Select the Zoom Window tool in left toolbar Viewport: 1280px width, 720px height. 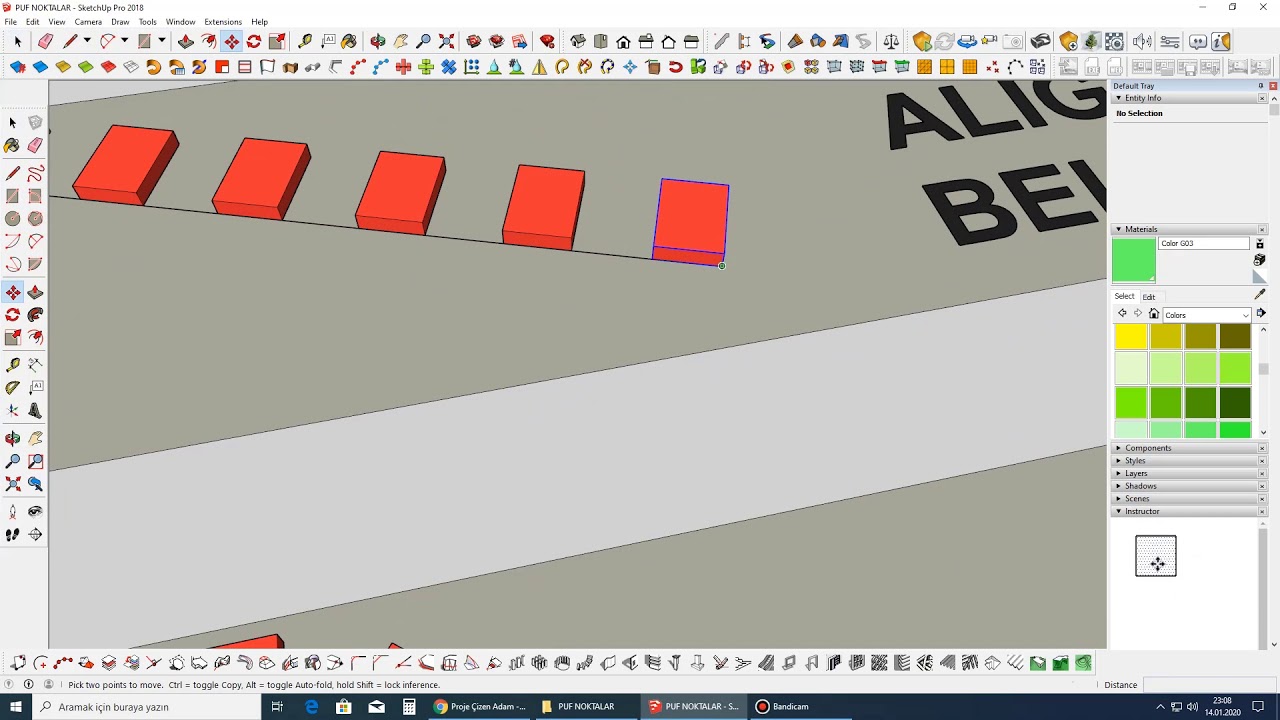35,462
